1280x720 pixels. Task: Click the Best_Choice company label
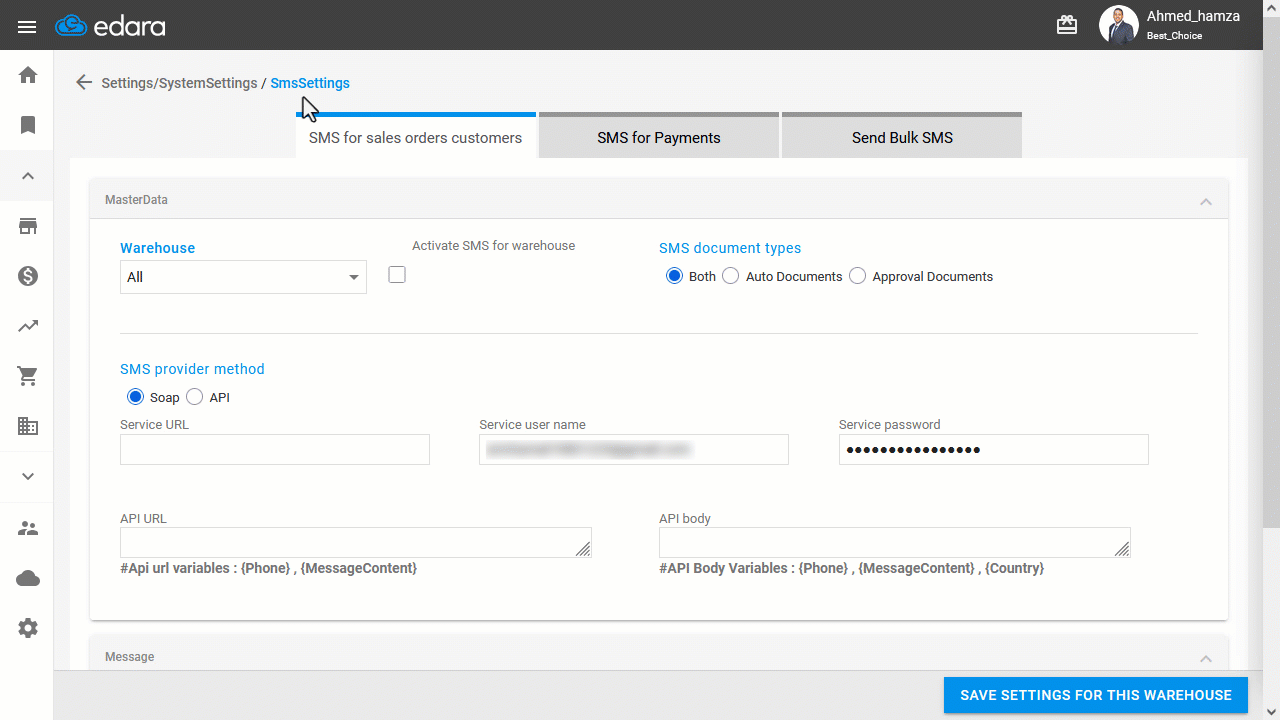pos(1174,36)
